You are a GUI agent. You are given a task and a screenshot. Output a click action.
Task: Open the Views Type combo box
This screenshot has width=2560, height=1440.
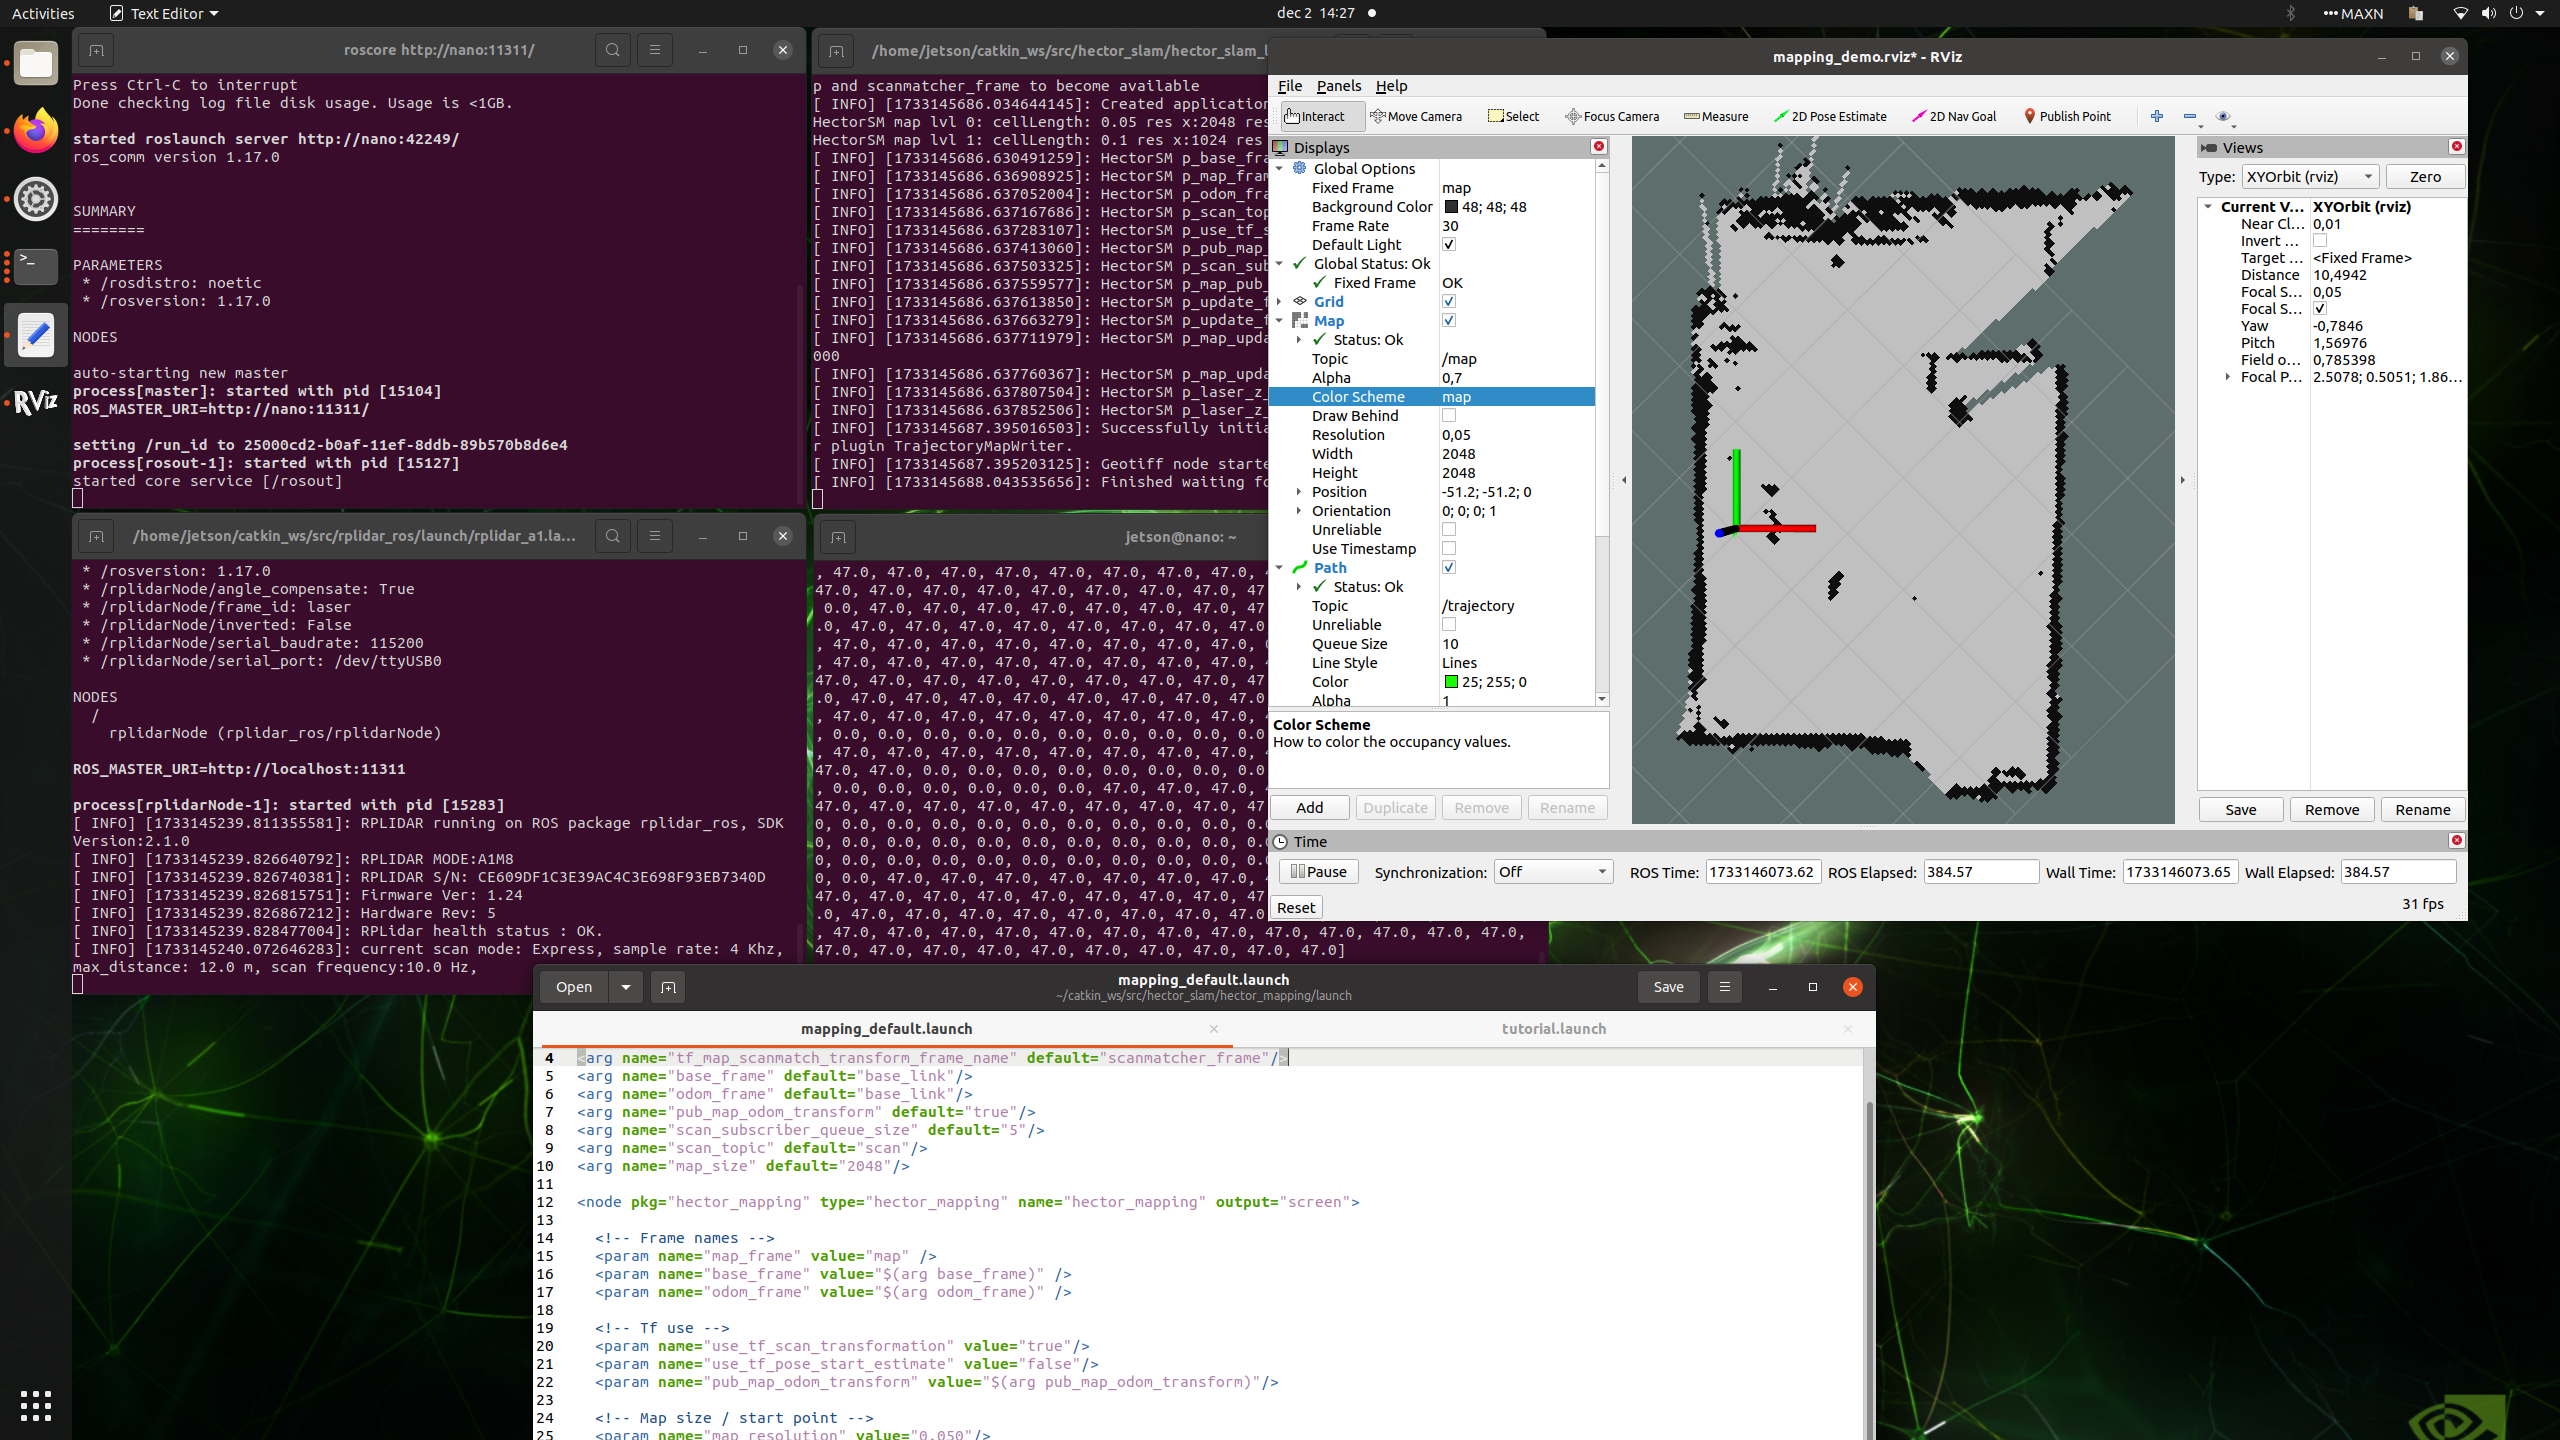(2309, 177)
